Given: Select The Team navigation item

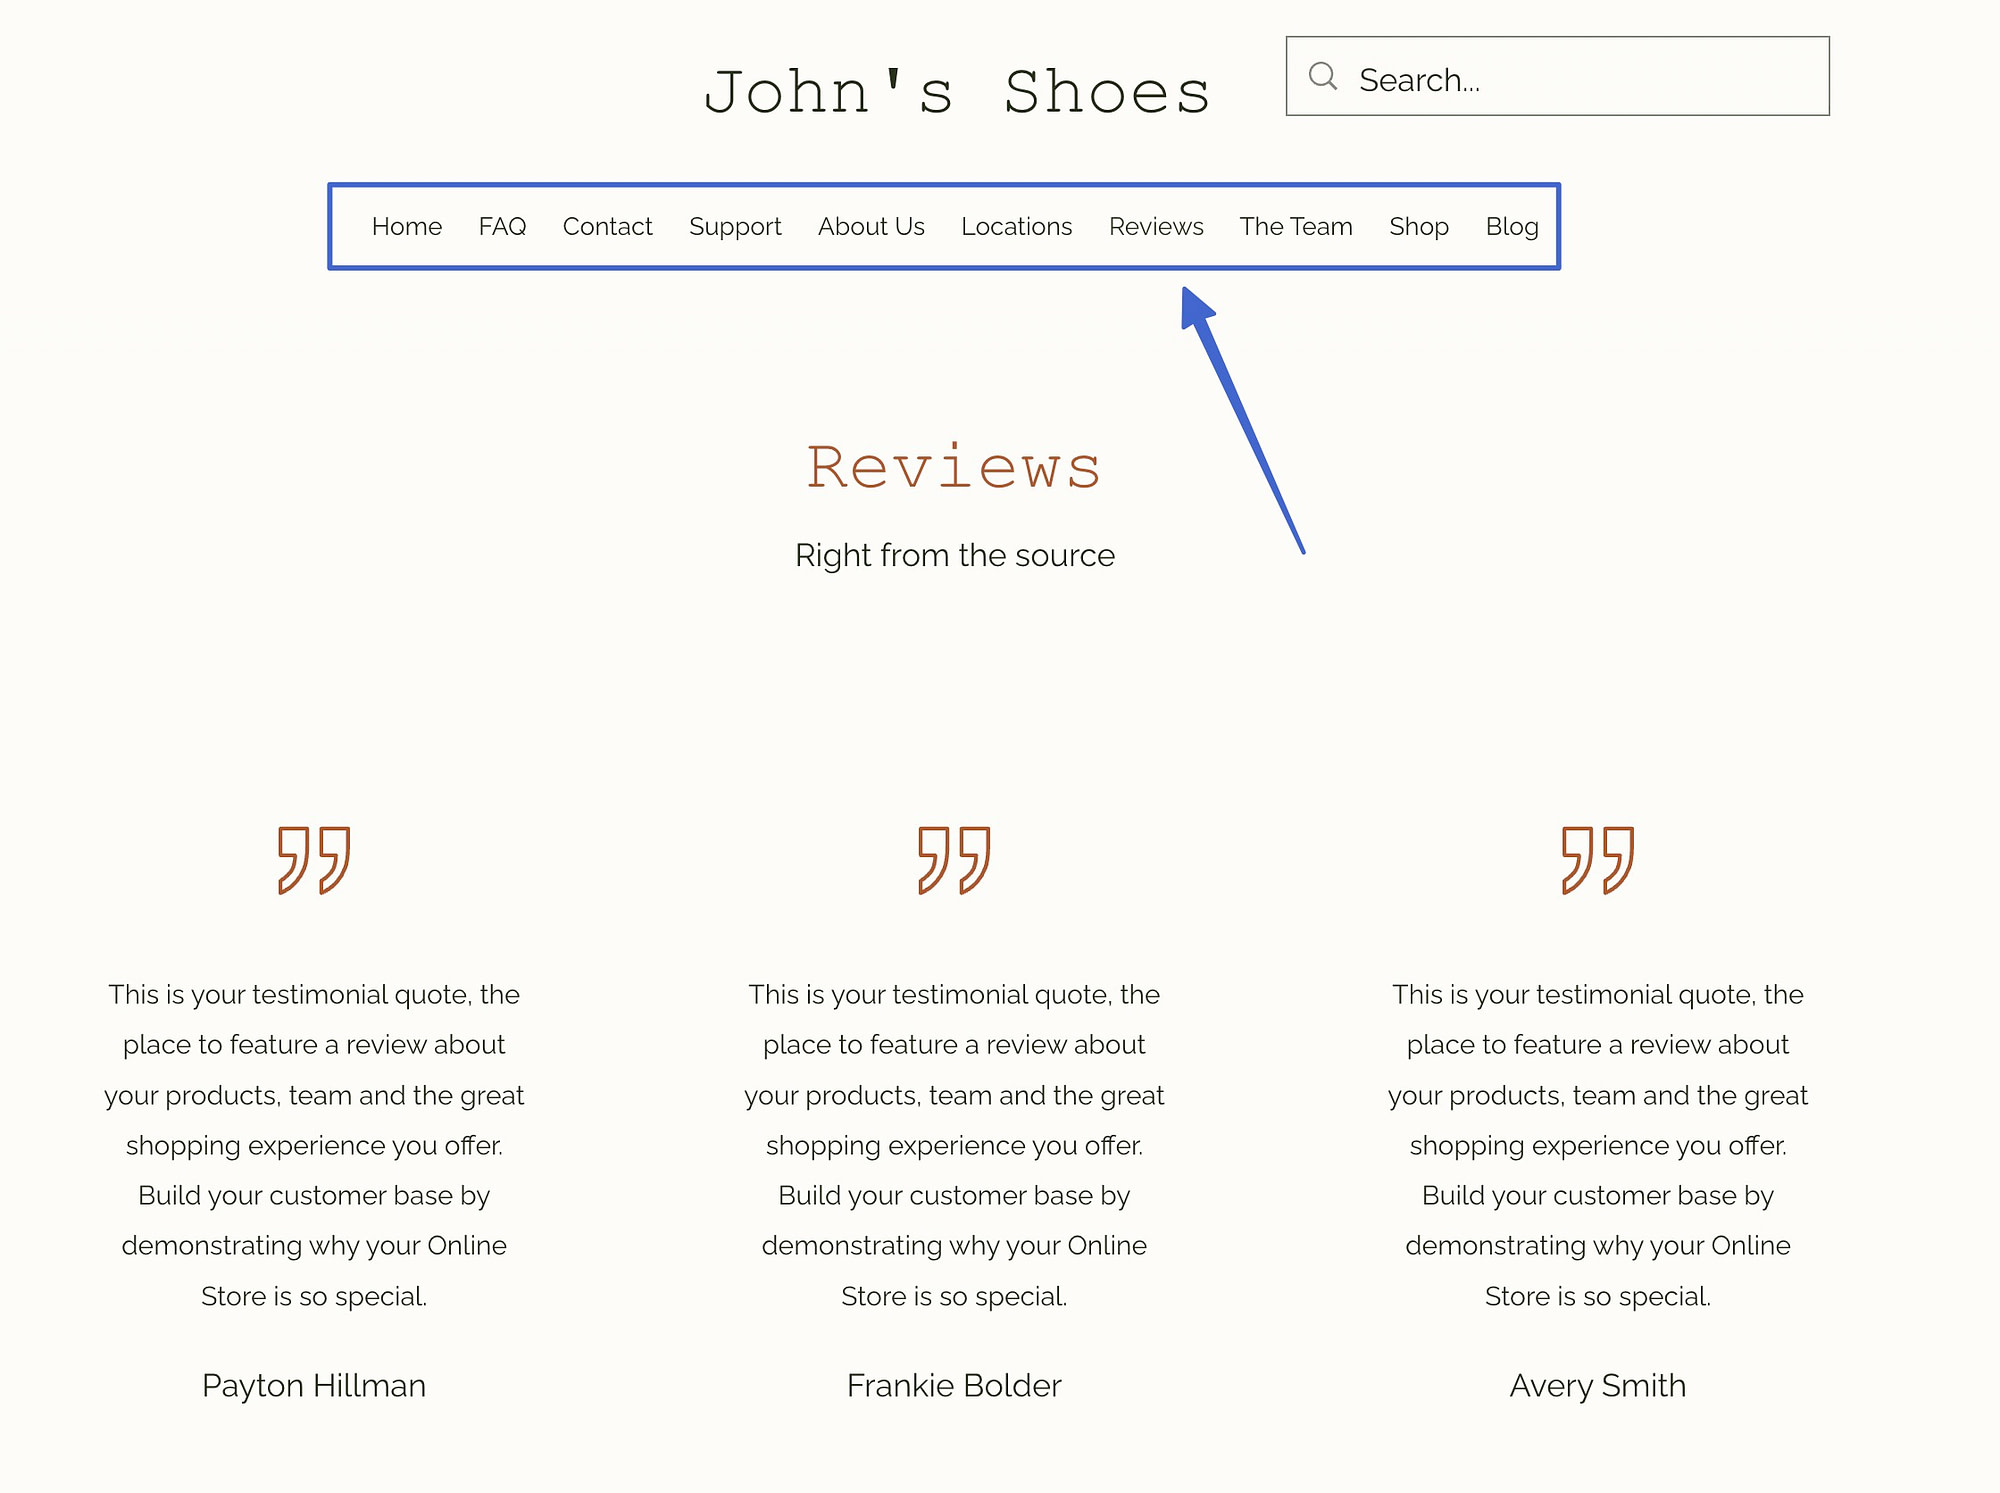Looking at the screenshot, I should tap(1296, 226).
